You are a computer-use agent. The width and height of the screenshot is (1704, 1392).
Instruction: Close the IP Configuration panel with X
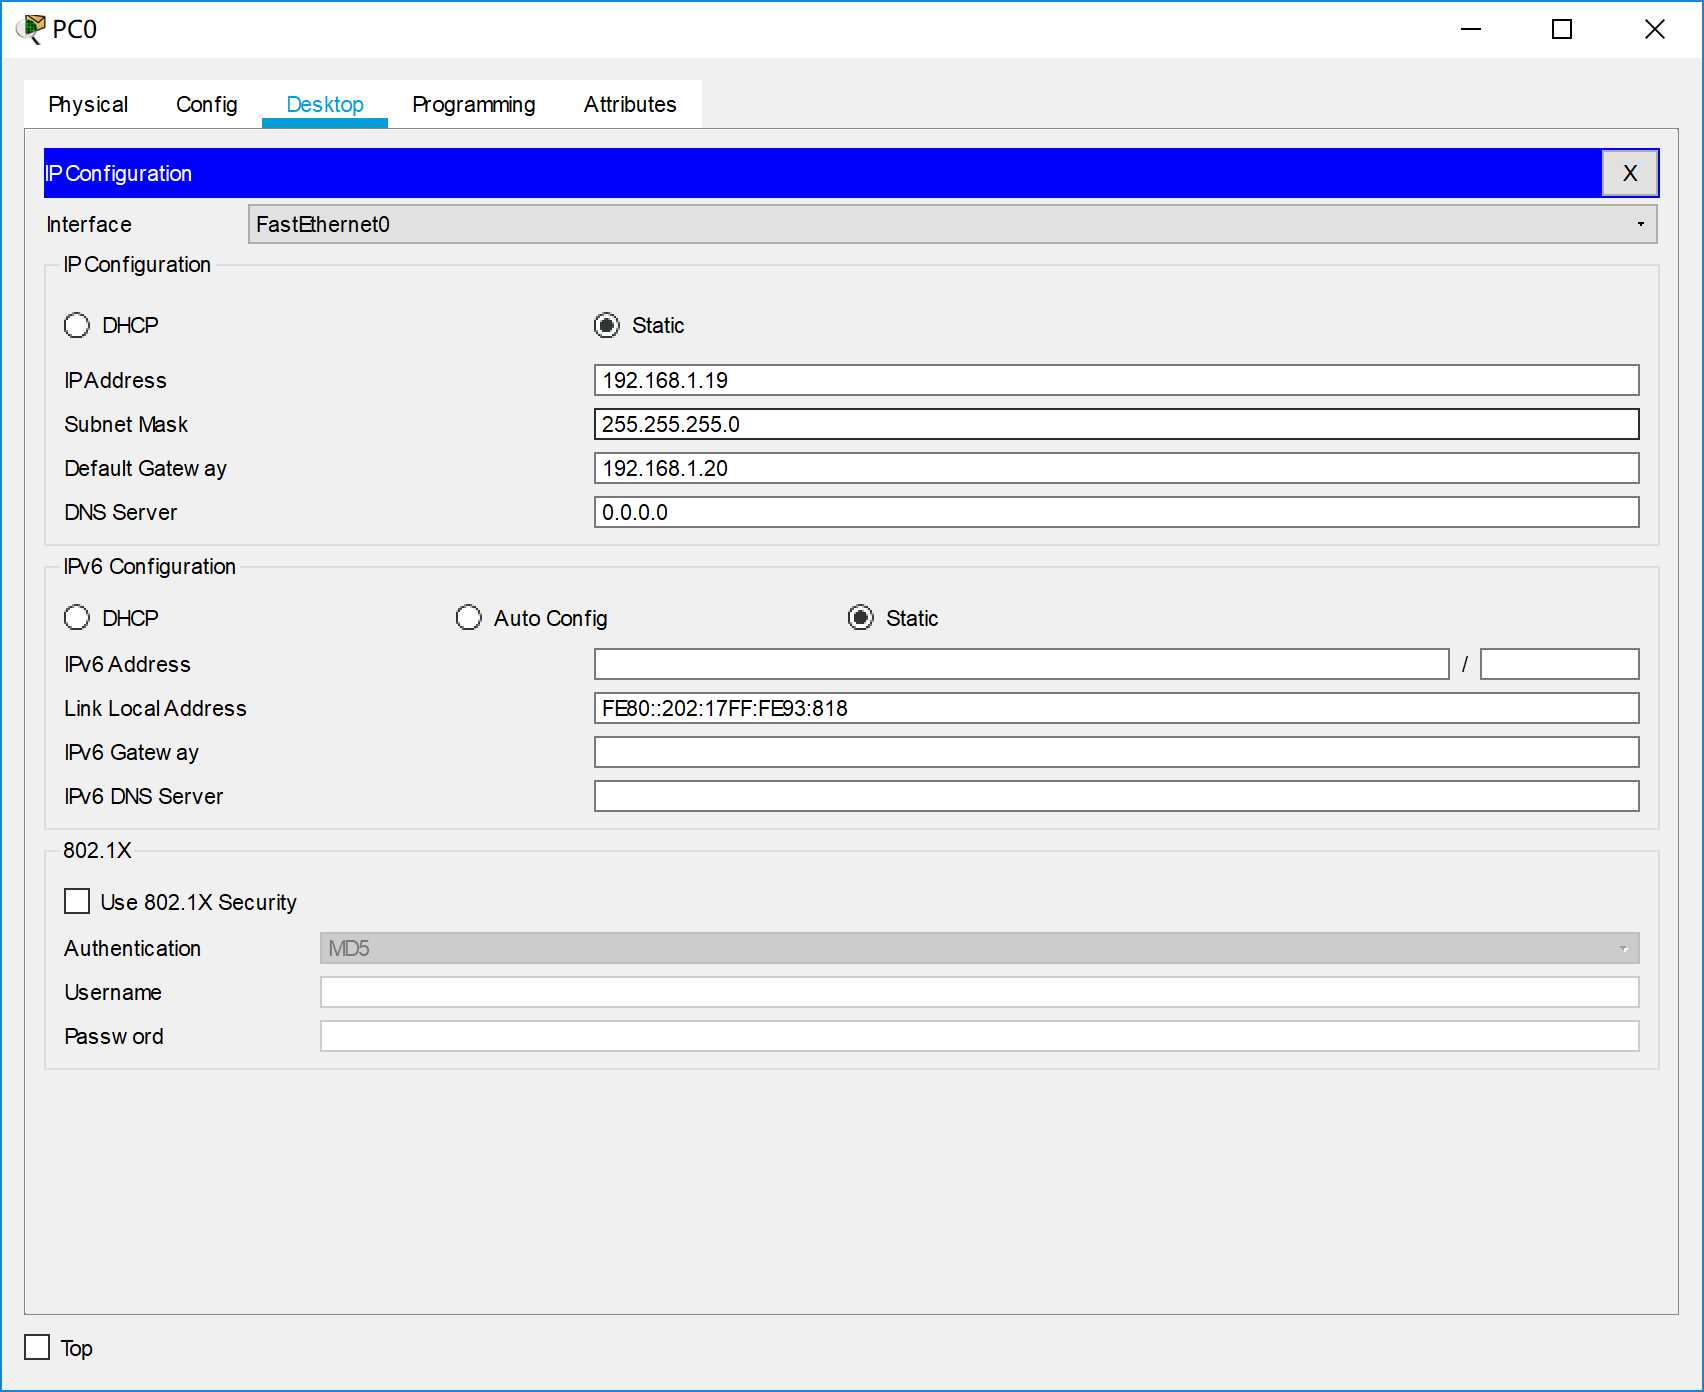(x=1630, y=173)
